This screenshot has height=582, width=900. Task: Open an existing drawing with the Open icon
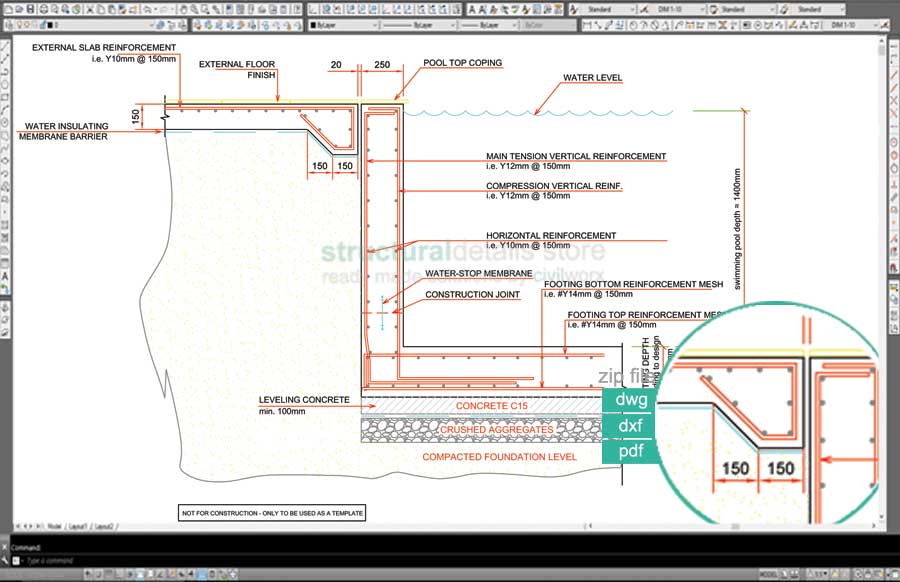click(19, 8)
